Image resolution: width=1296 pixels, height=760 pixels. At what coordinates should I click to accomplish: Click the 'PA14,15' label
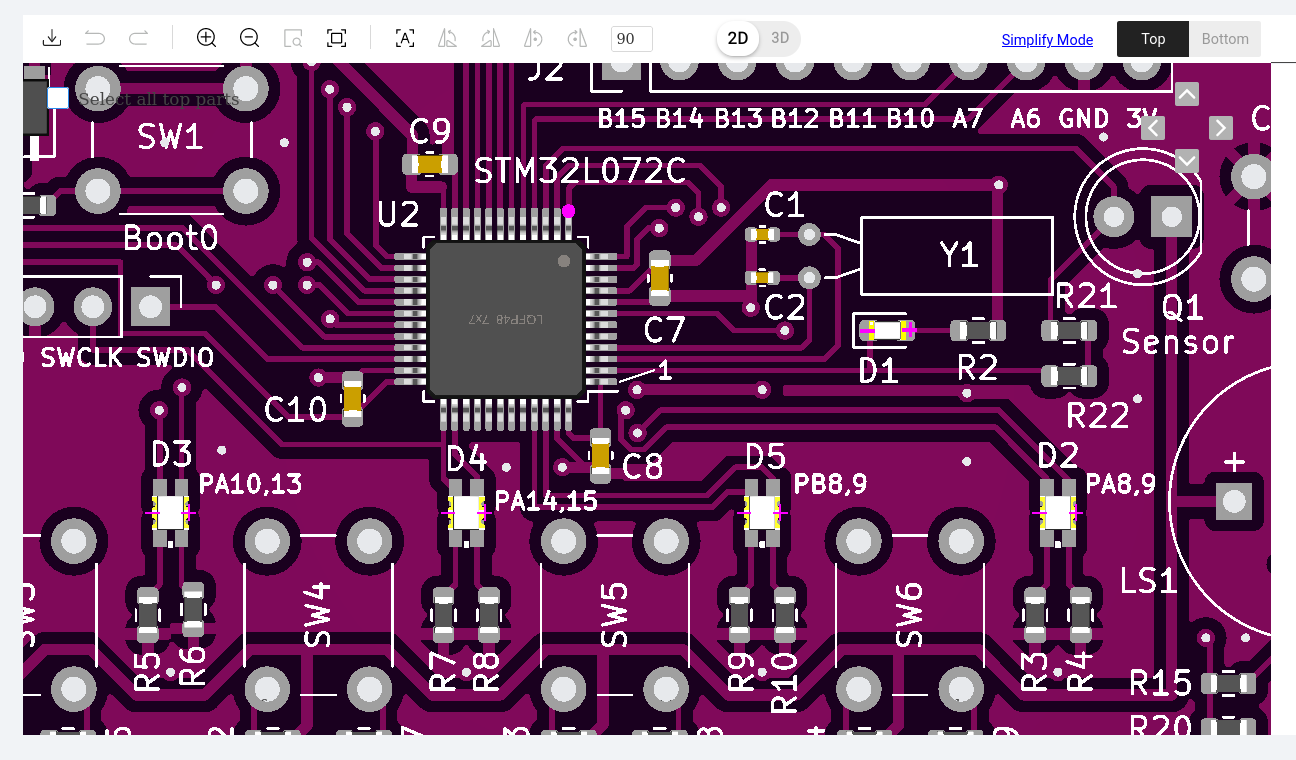(x=547, y=500)
